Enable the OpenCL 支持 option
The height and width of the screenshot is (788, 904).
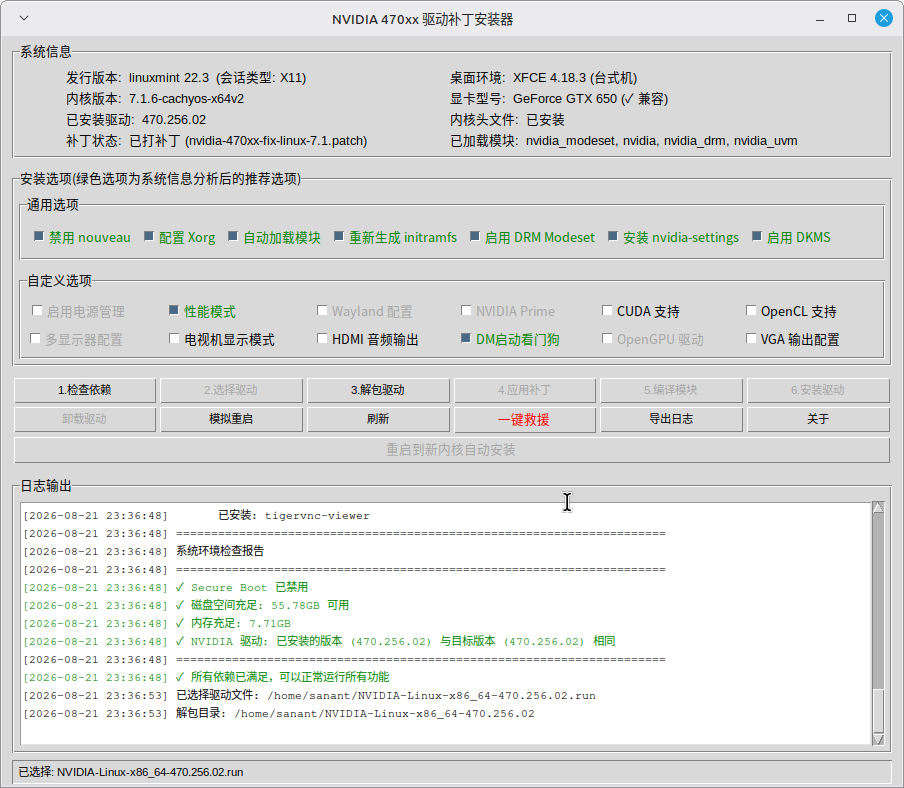[x=751, y=311]
